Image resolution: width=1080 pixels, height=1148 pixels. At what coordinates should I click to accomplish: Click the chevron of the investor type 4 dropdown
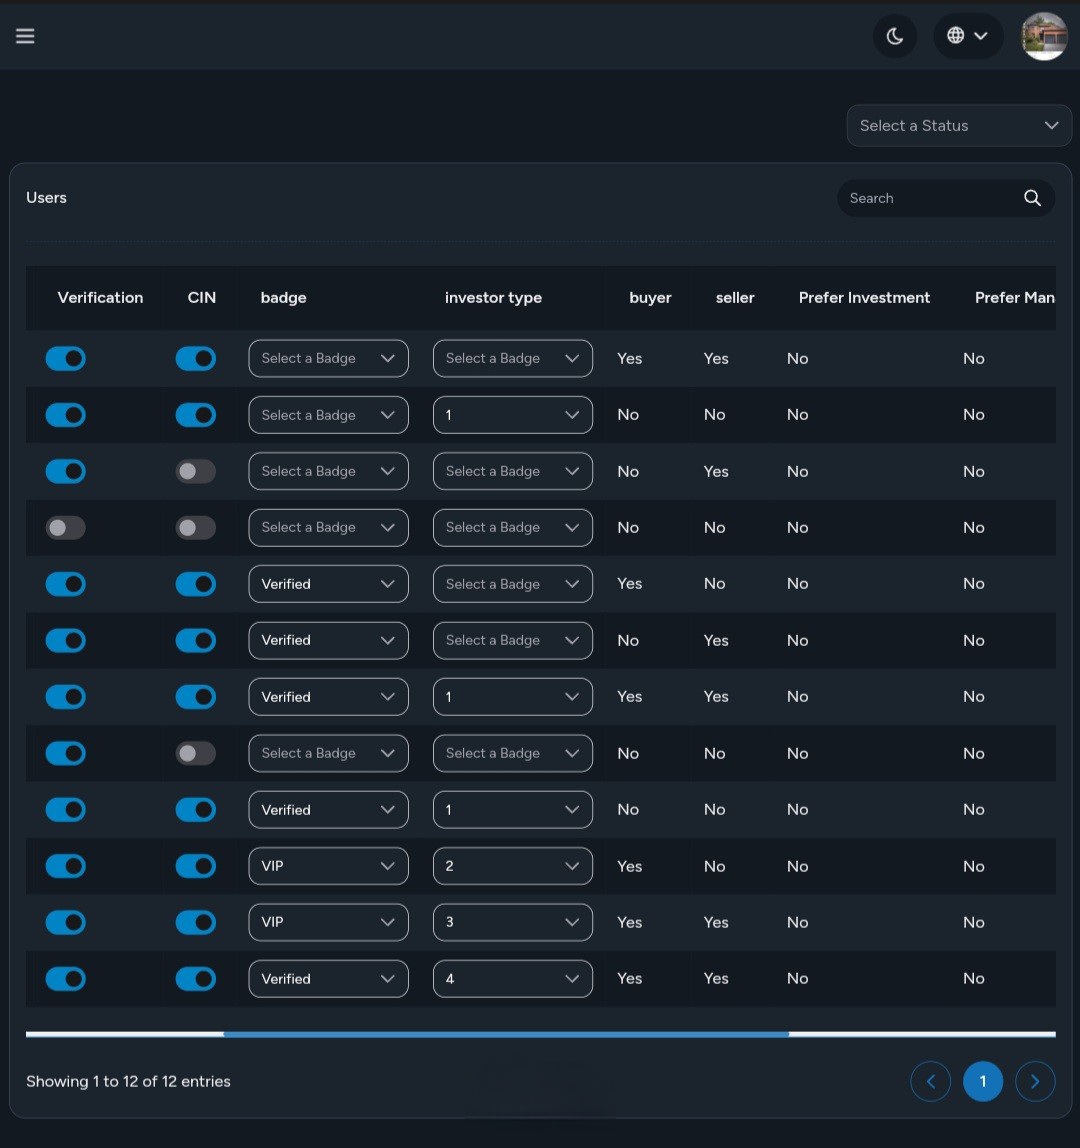click(572, 979)
